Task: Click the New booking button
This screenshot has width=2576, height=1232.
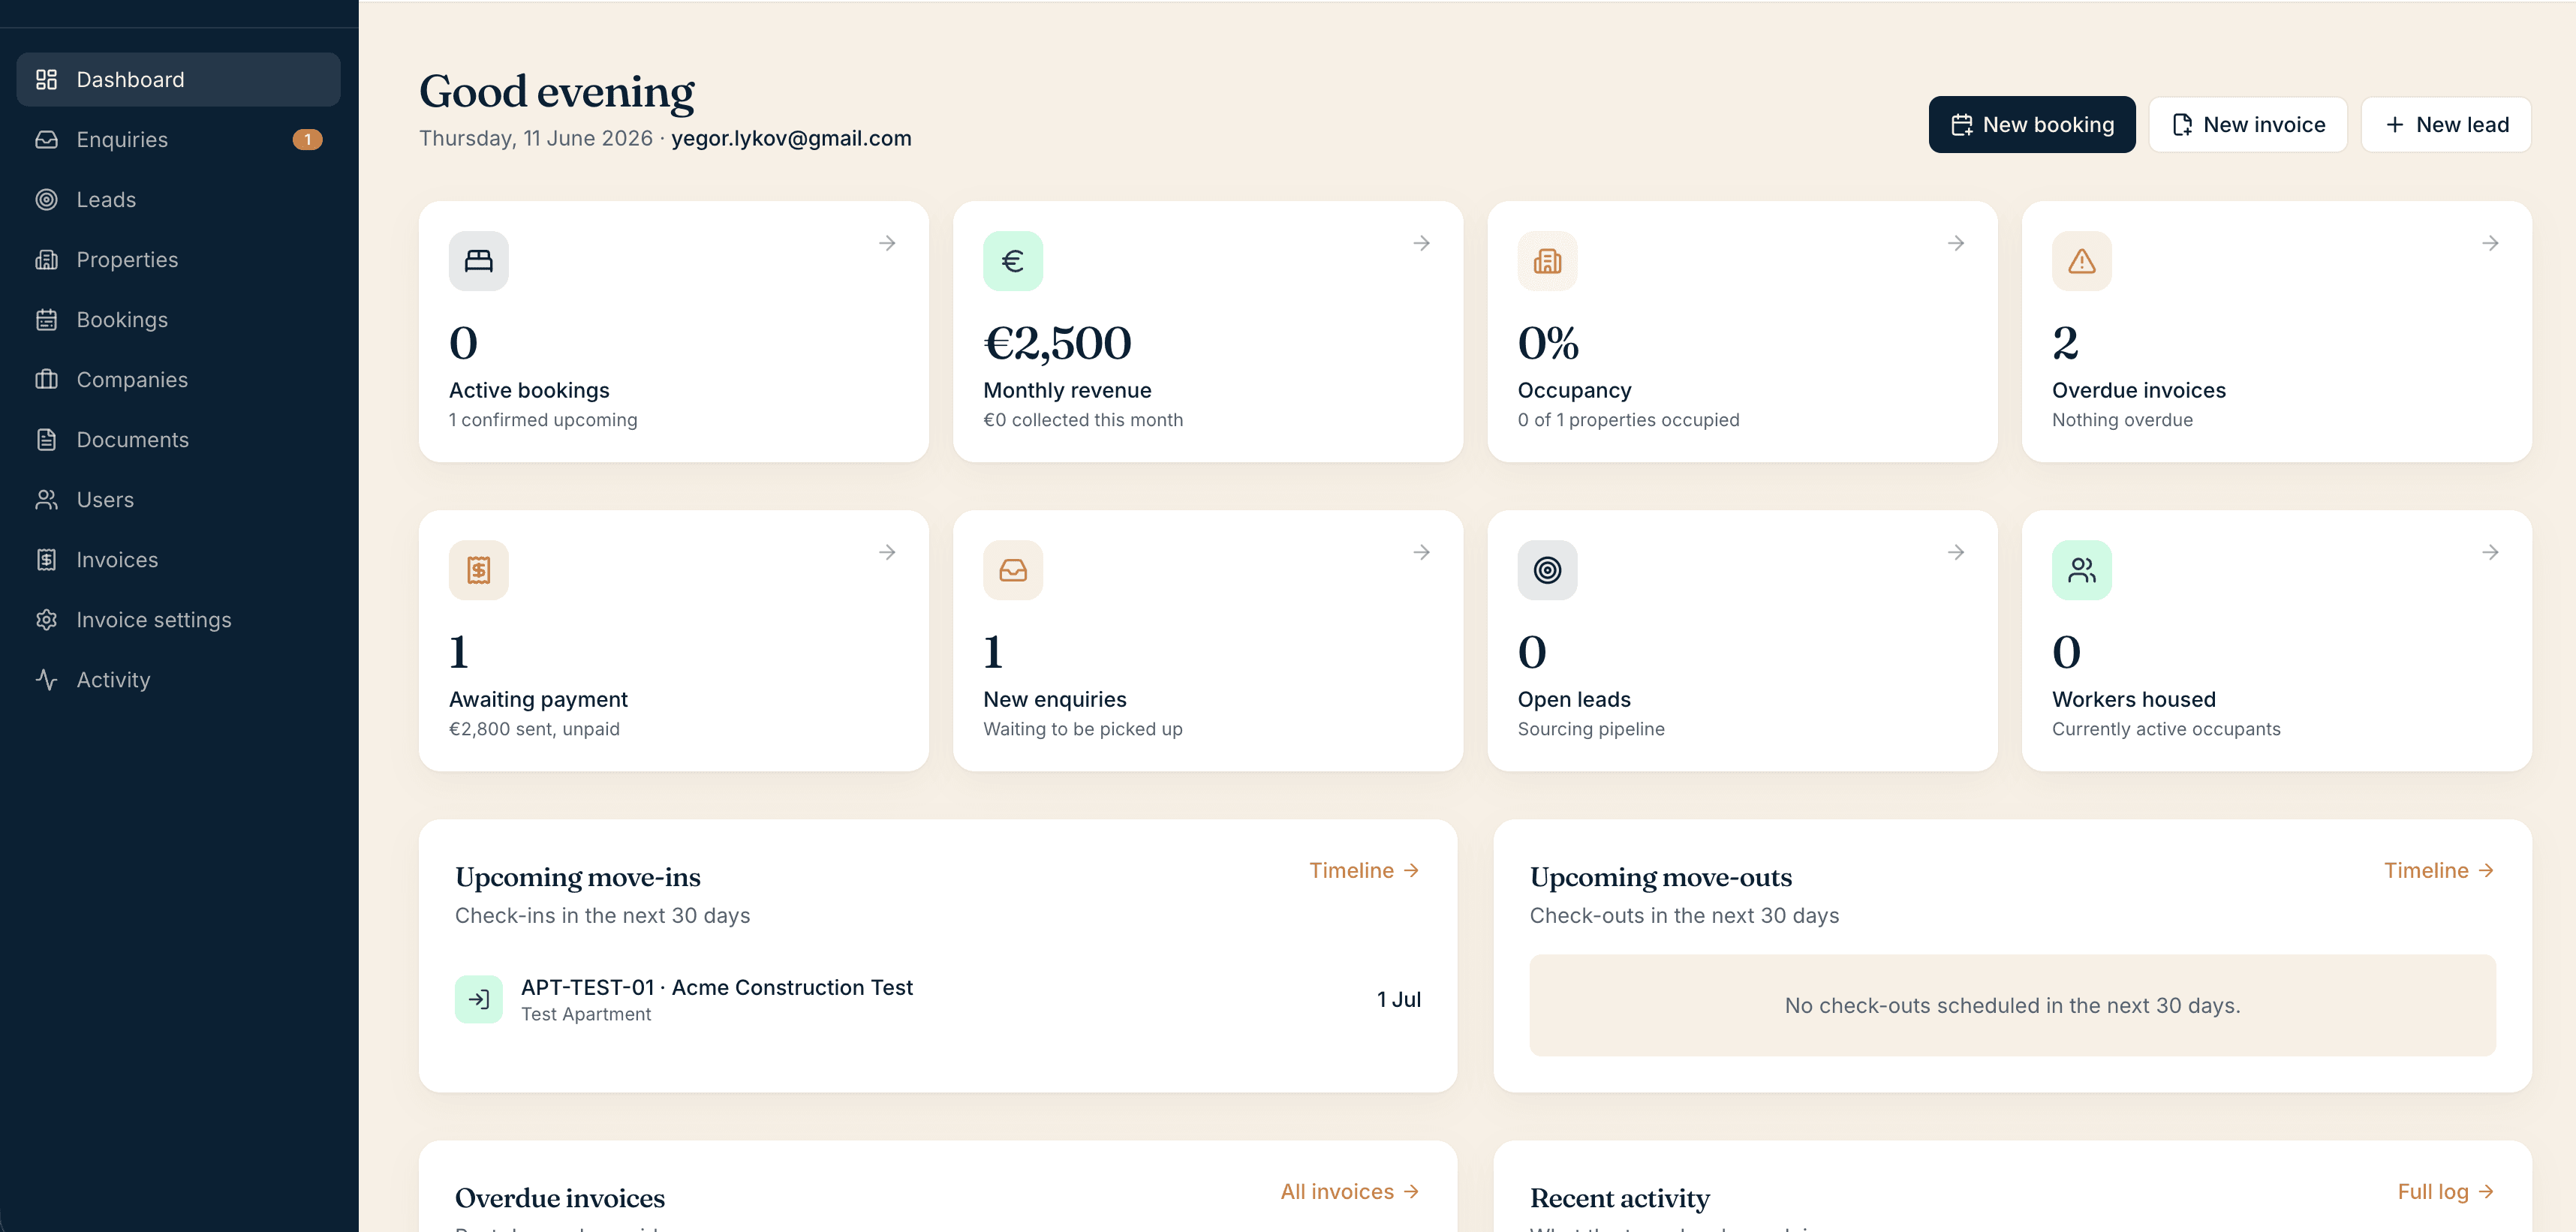Action: [x=2031, y=125]
